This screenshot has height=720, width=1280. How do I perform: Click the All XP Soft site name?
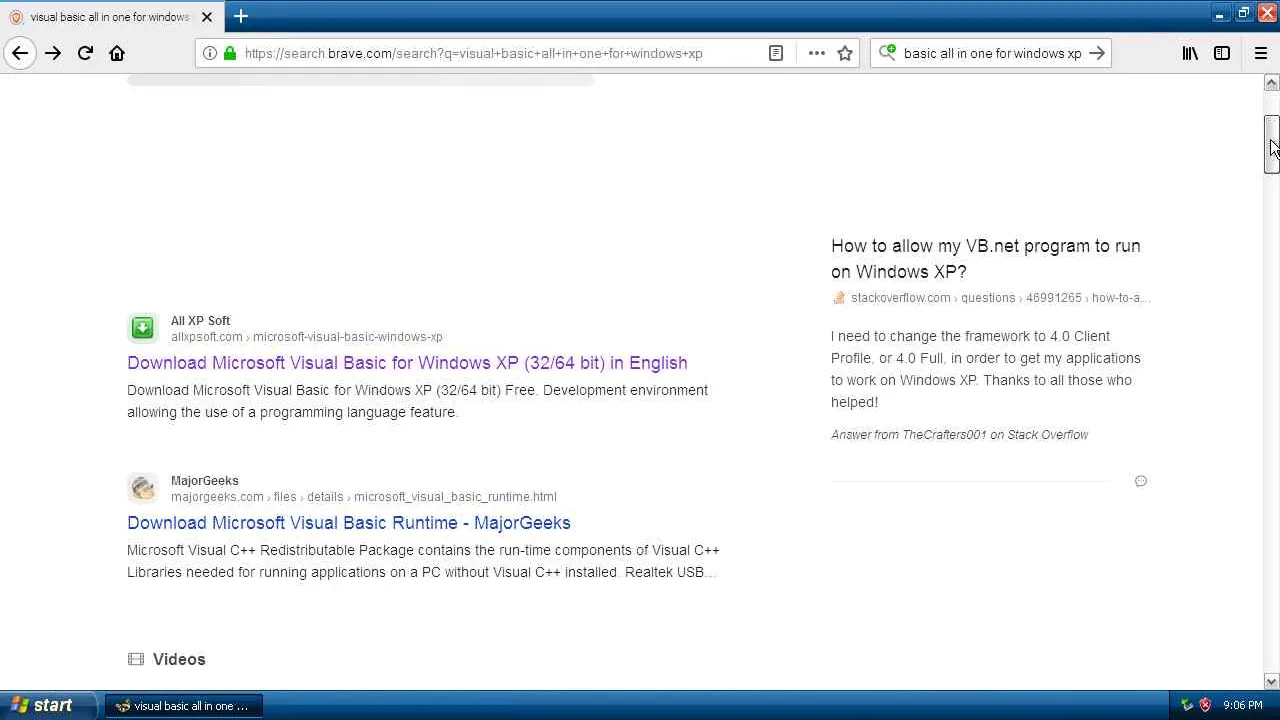(200, 321)
